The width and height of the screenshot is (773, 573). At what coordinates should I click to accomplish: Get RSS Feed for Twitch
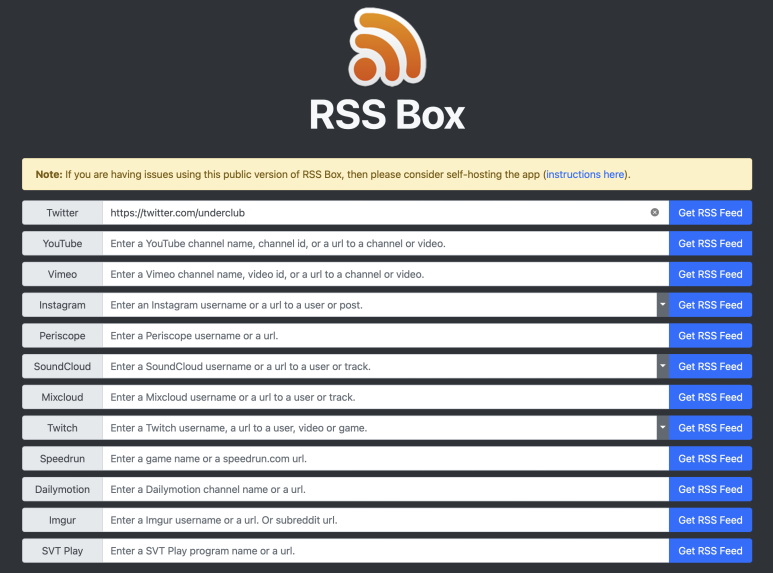point(710,428)
